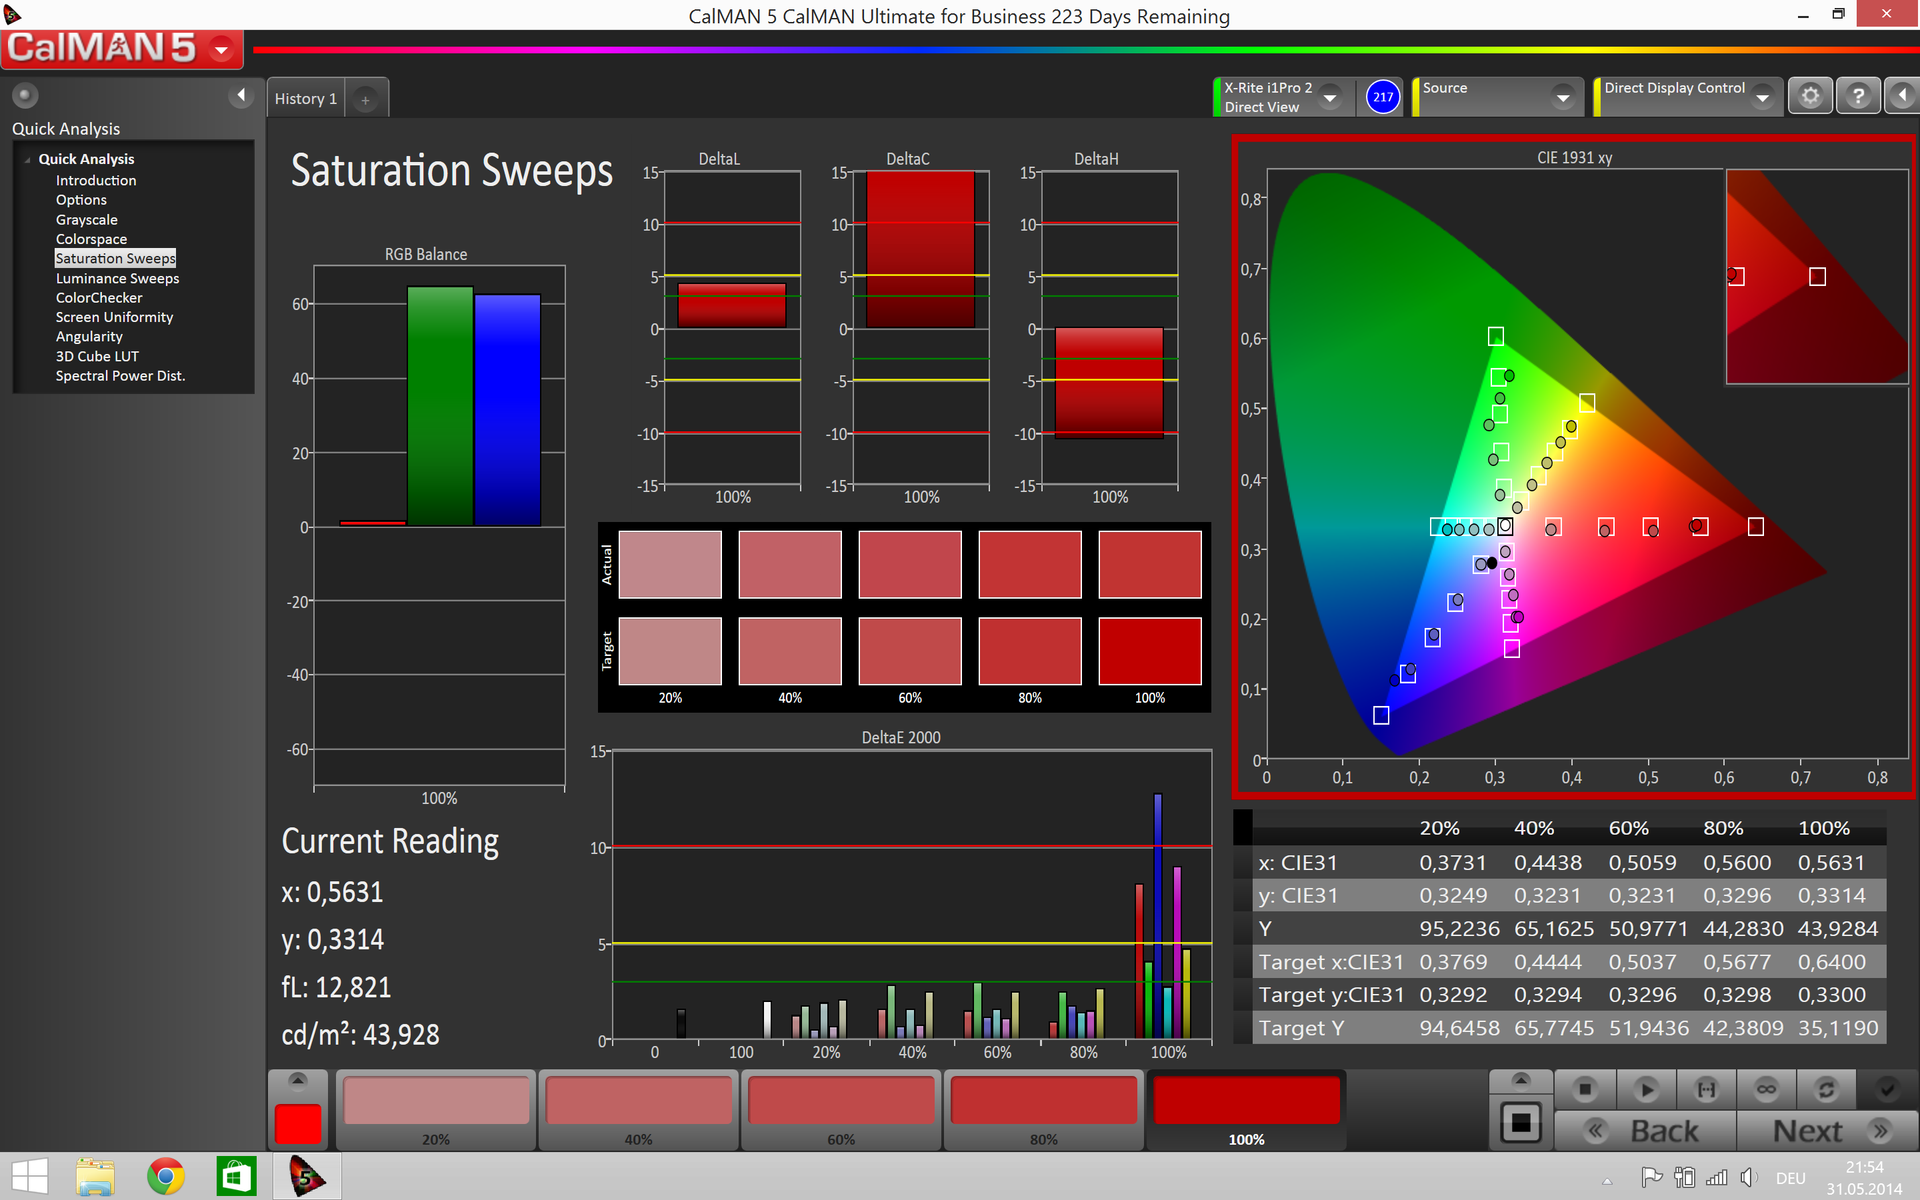Viewport: 1920px width, 1200px height.
Task: Click the Back button
Action: pyautogui.click(x=1646, y=1131)
